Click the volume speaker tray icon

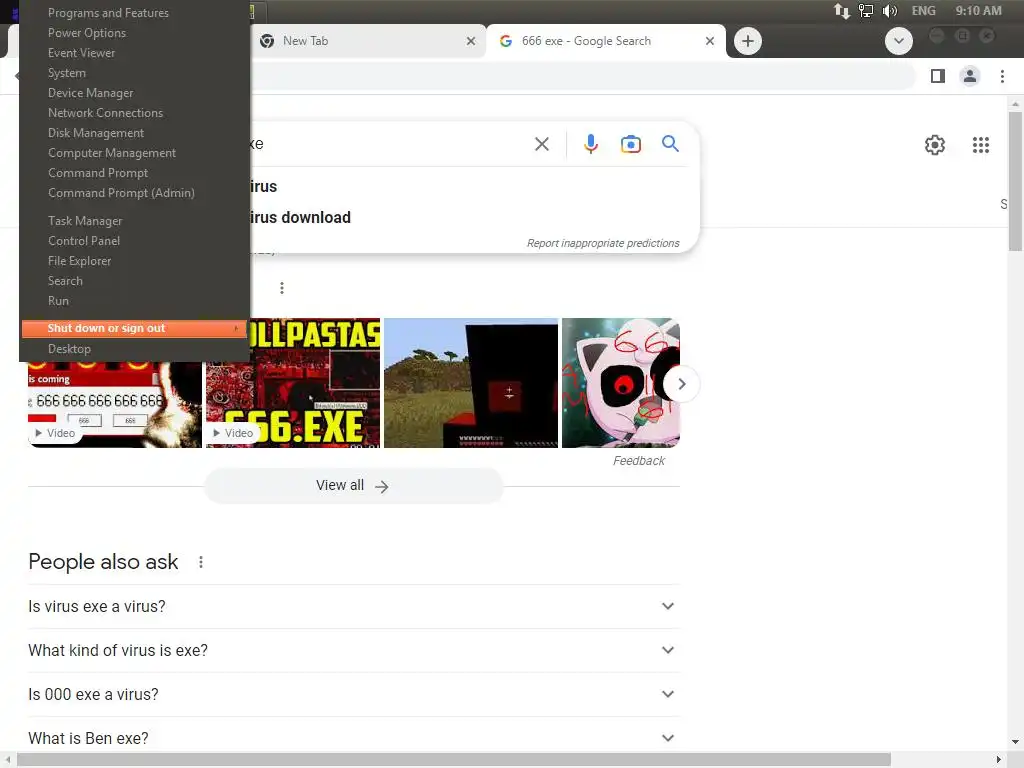click(889, 10)
